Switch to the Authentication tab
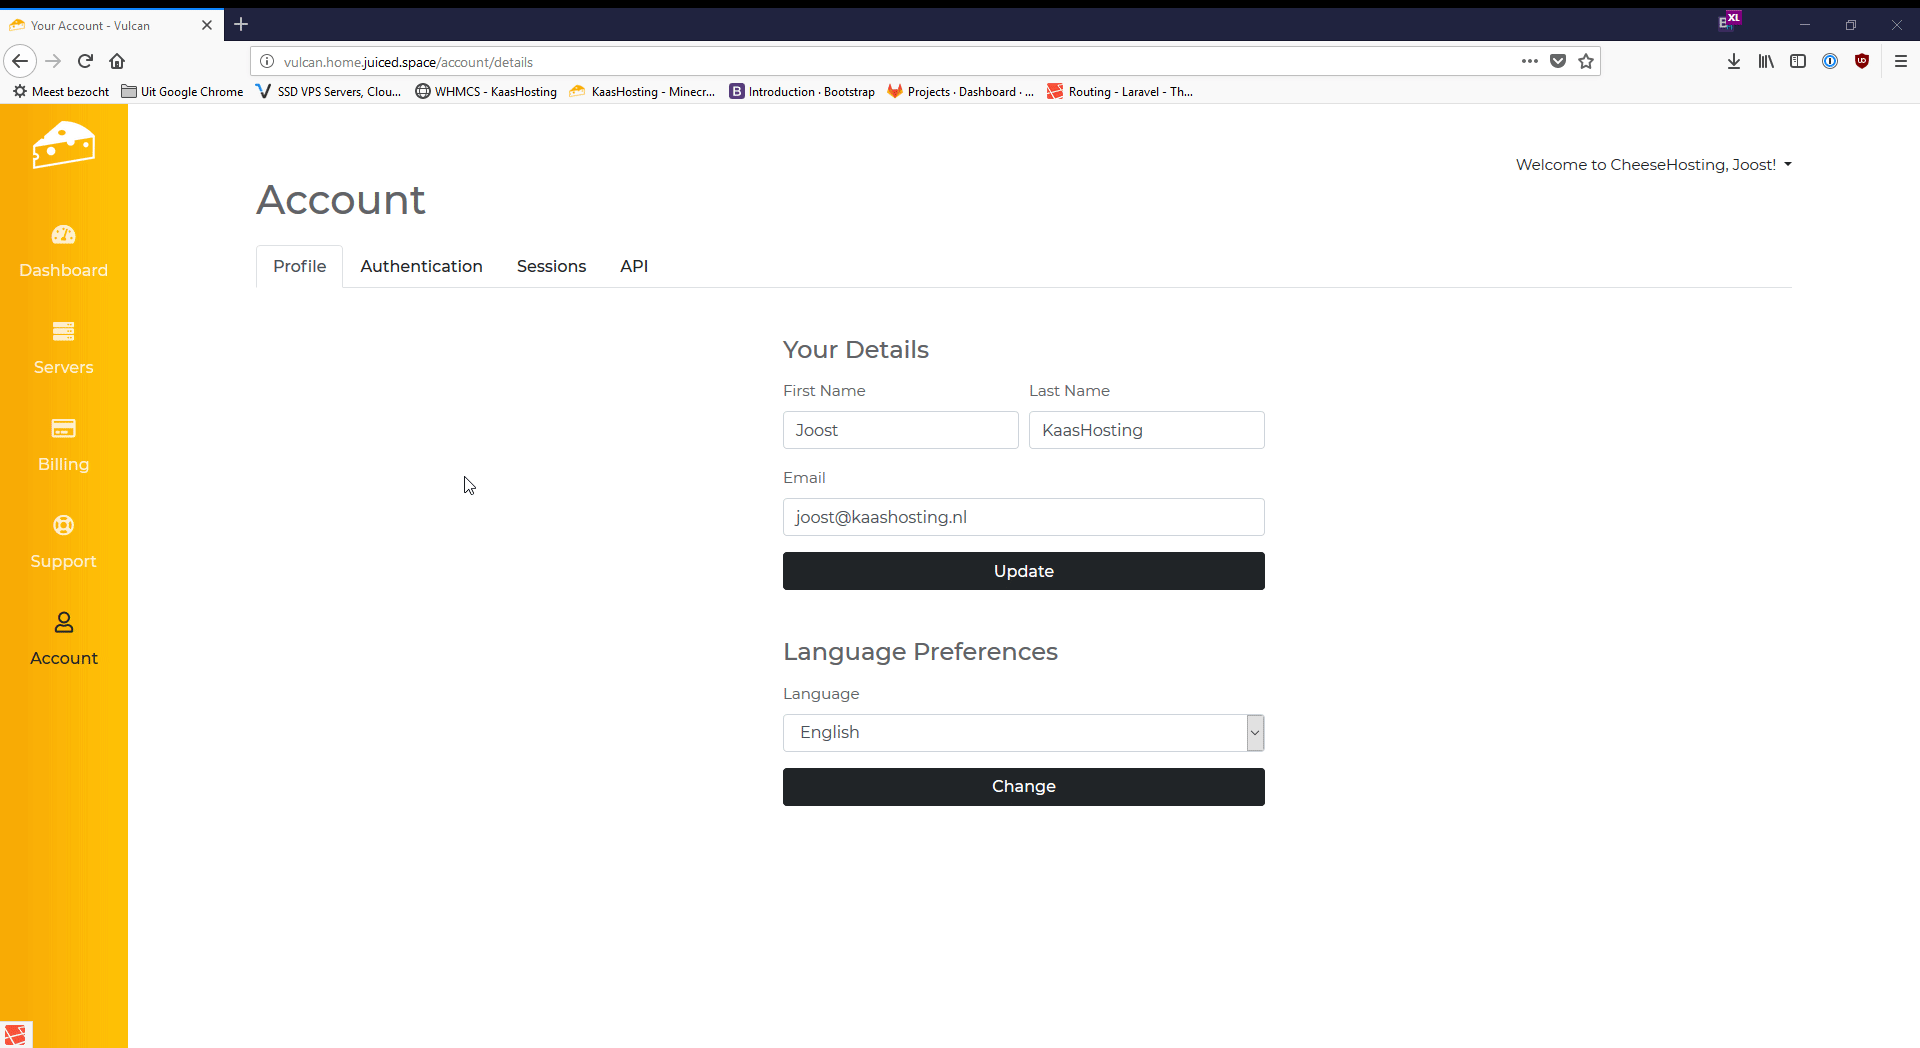1920x1048 pixels. (x=421, y=266)
